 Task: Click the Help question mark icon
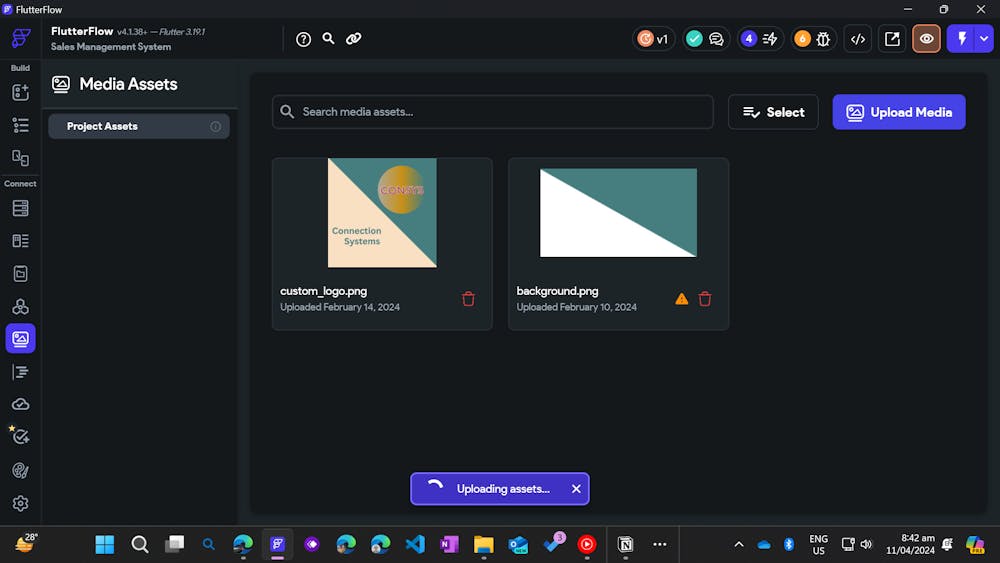tap(304, 39)
